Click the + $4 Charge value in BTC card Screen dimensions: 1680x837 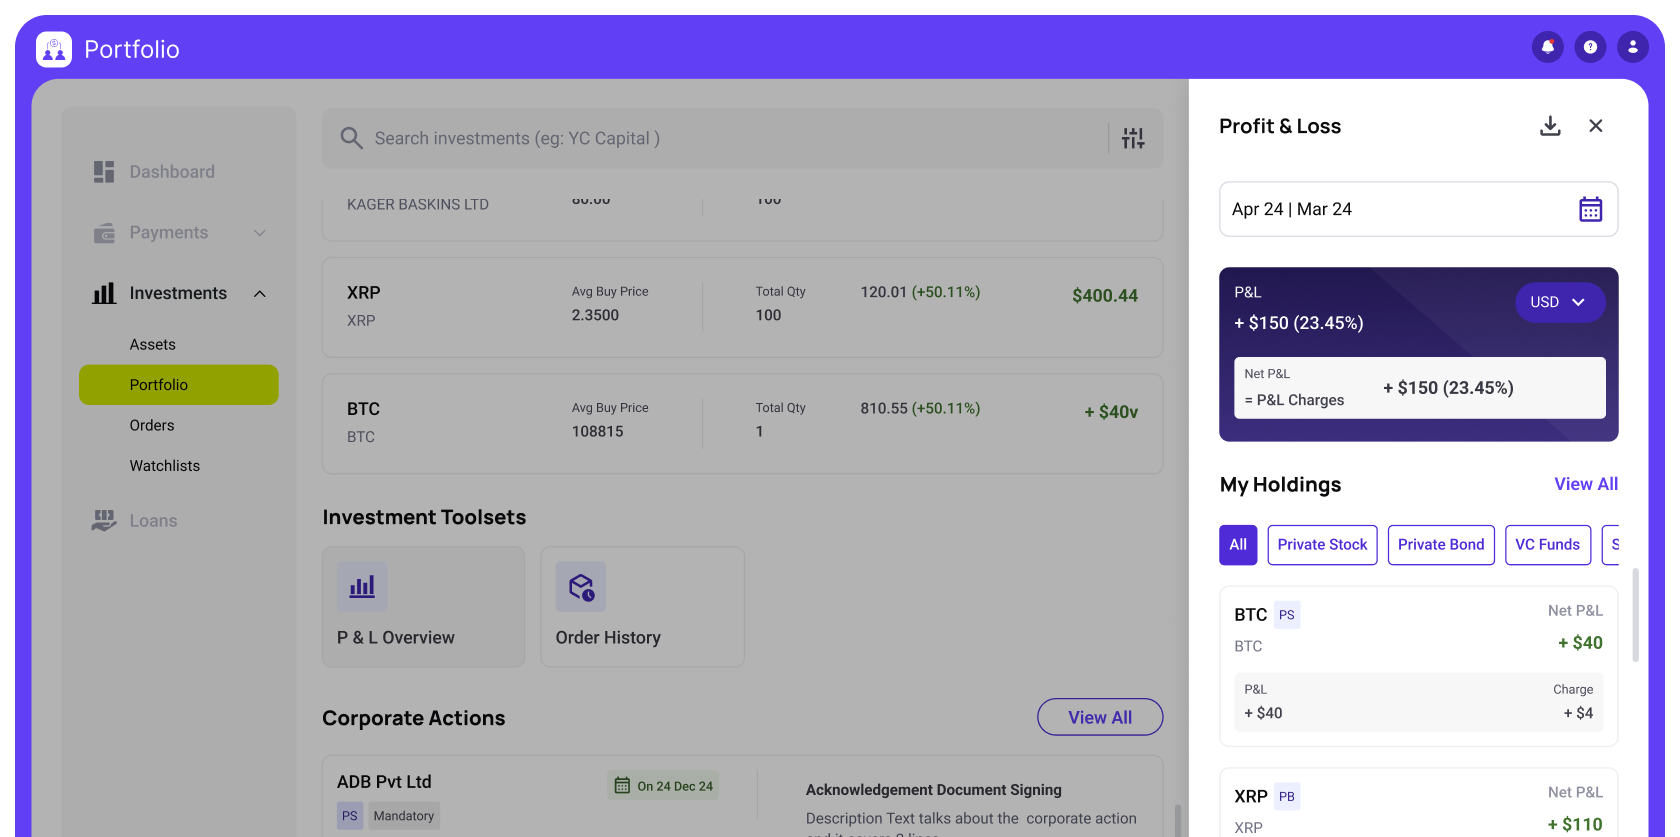pyautogui.click(x=1578, y=713)
